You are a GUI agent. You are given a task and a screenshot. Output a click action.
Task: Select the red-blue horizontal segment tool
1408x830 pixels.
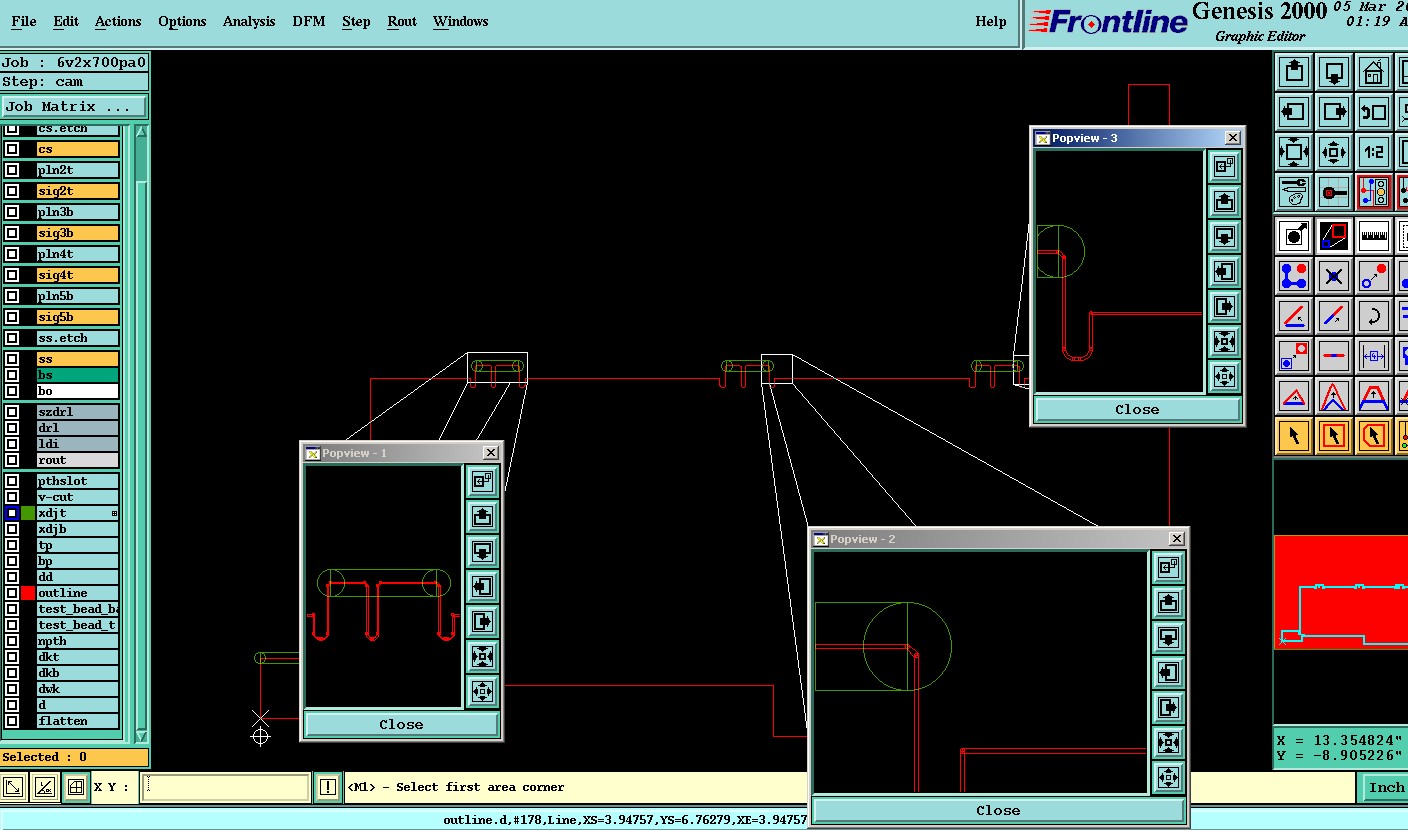(x=1334, y=356)
